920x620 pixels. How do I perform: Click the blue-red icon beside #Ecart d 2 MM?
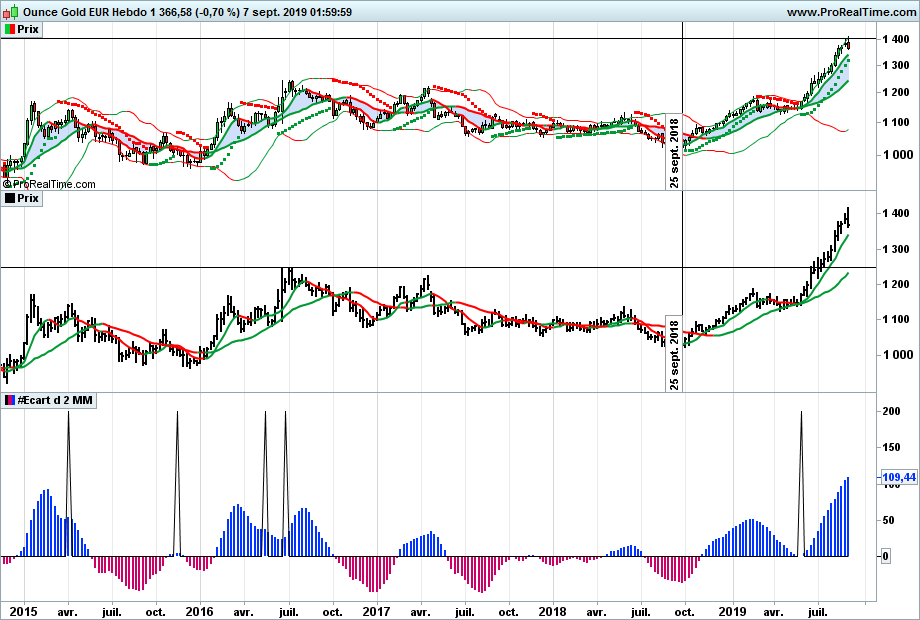(x=9, y=401)
